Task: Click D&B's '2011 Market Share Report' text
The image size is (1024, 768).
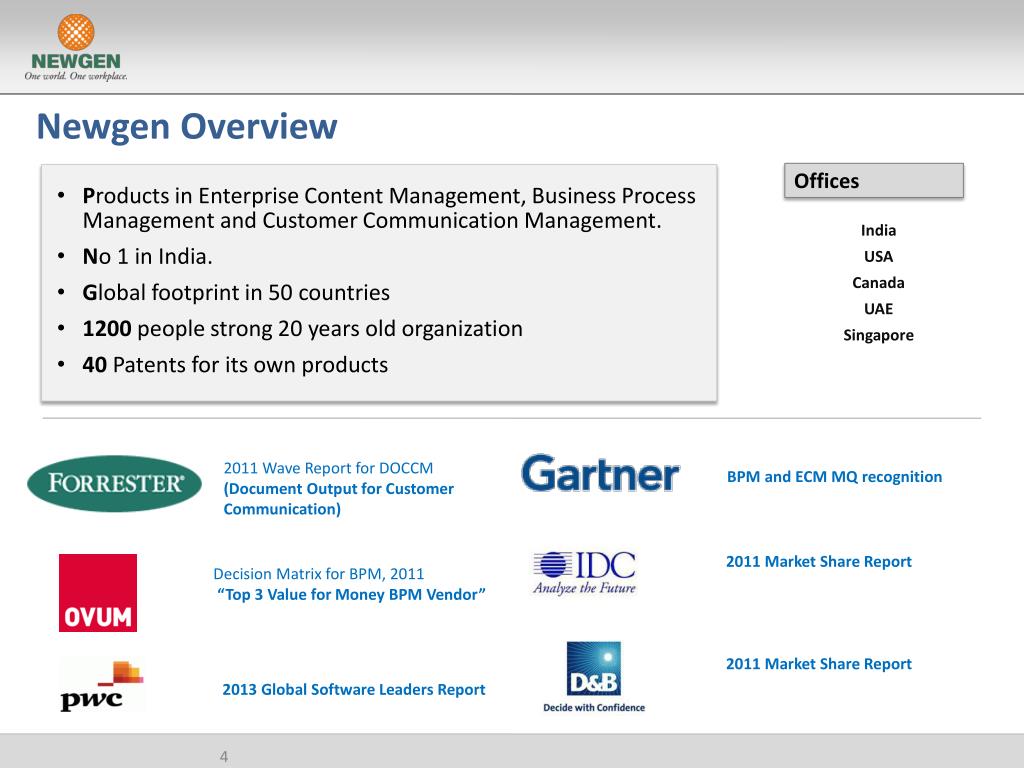Action: [x=818, y=664]
